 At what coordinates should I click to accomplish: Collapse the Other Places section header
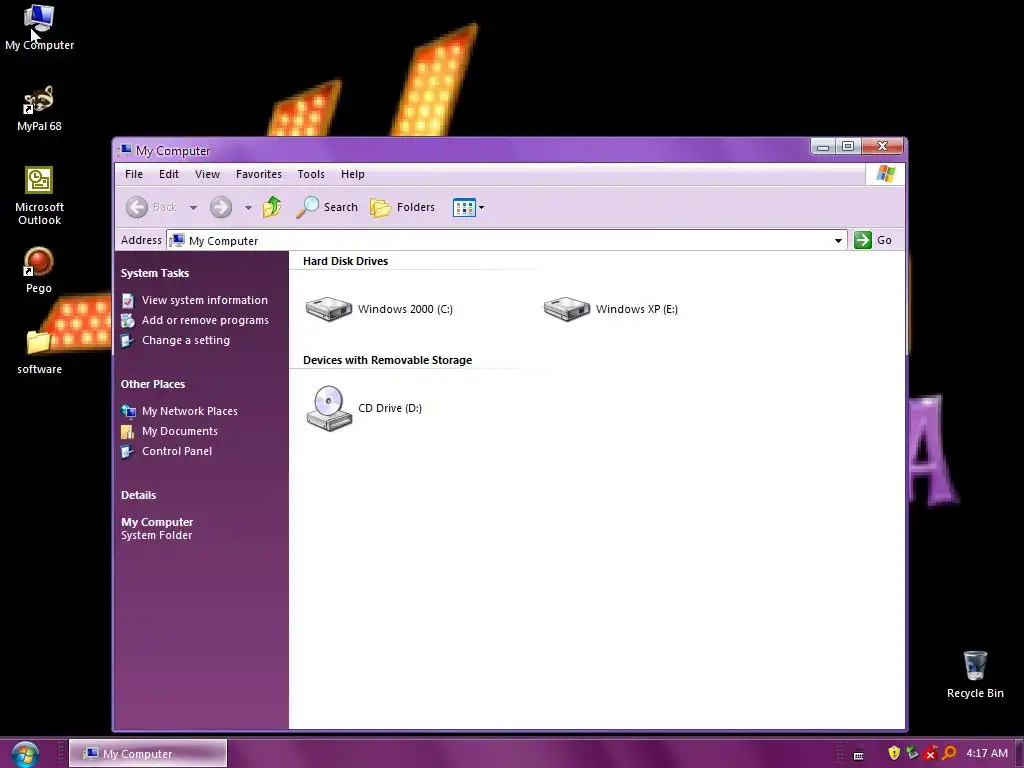click(x=153, y=384)
